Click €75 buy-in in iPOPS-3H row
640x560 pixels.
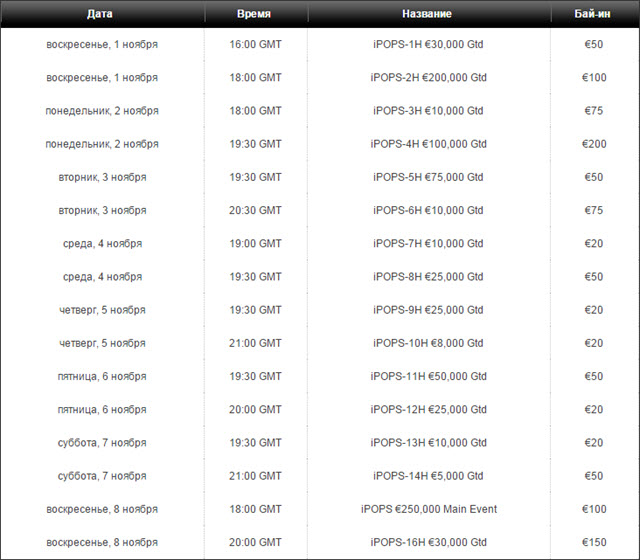point(593,111)
